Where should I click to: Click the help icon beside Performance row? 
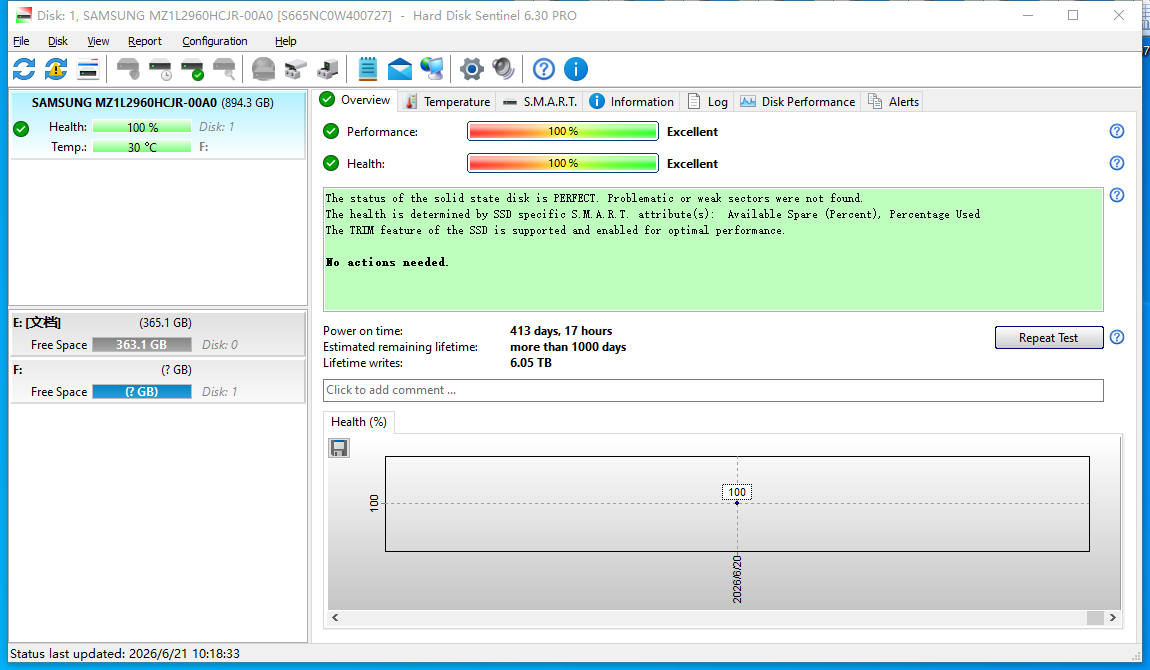pyautogui.click(x=1116, y=131)
